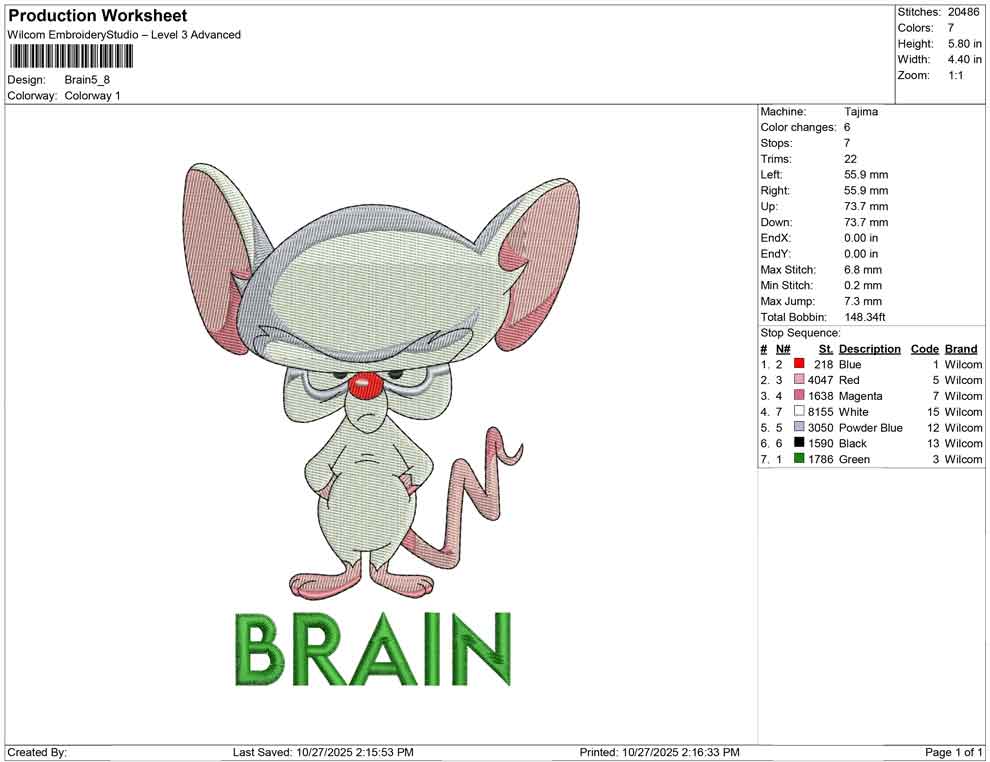Click the Max Jump value '7.3 mm'

(x=863, y=301)
